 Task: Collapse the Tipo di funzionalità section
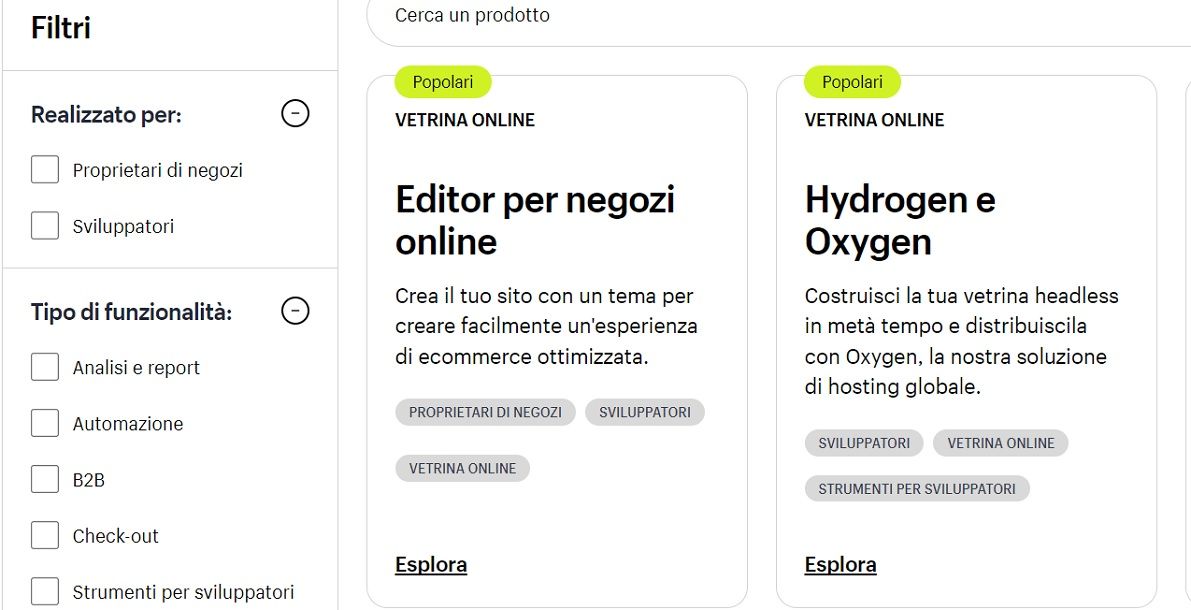click(295, 311)
